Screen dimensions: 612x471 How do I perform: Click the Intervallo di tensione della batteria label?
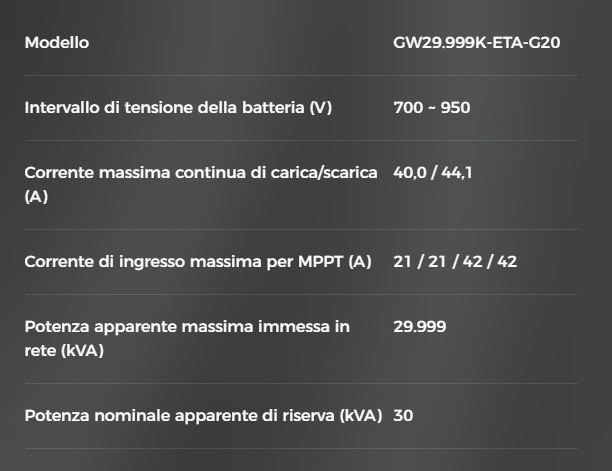click(178, 108)
